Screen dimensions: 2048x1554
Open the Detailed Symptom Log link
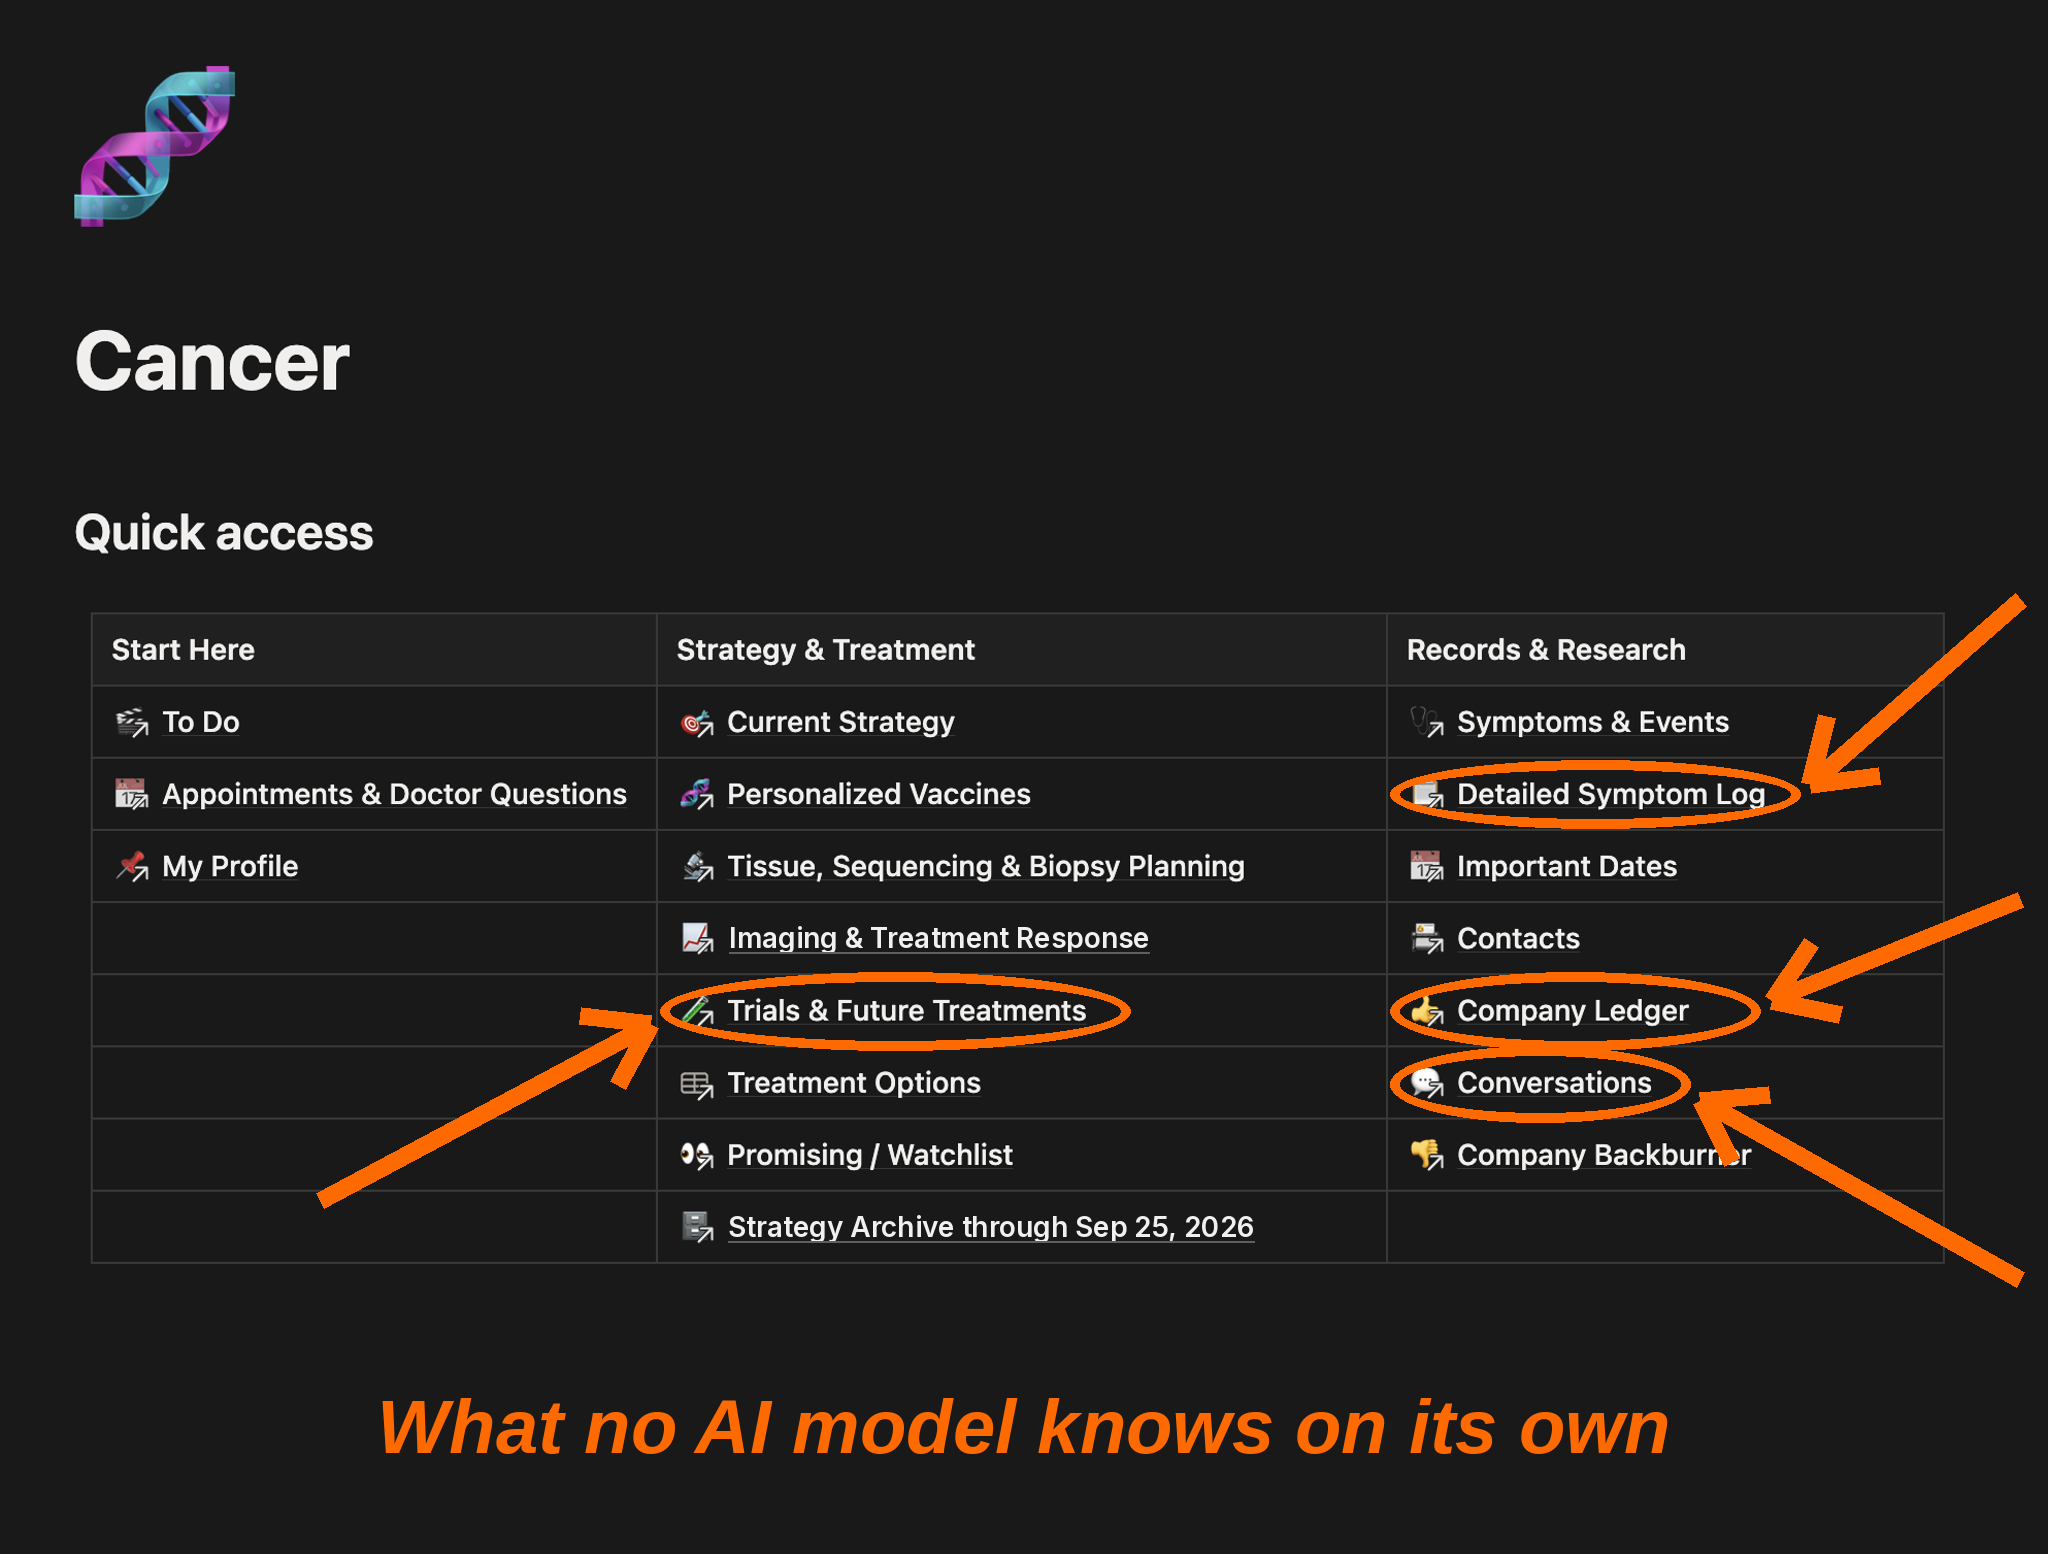tap(1610, 794)
